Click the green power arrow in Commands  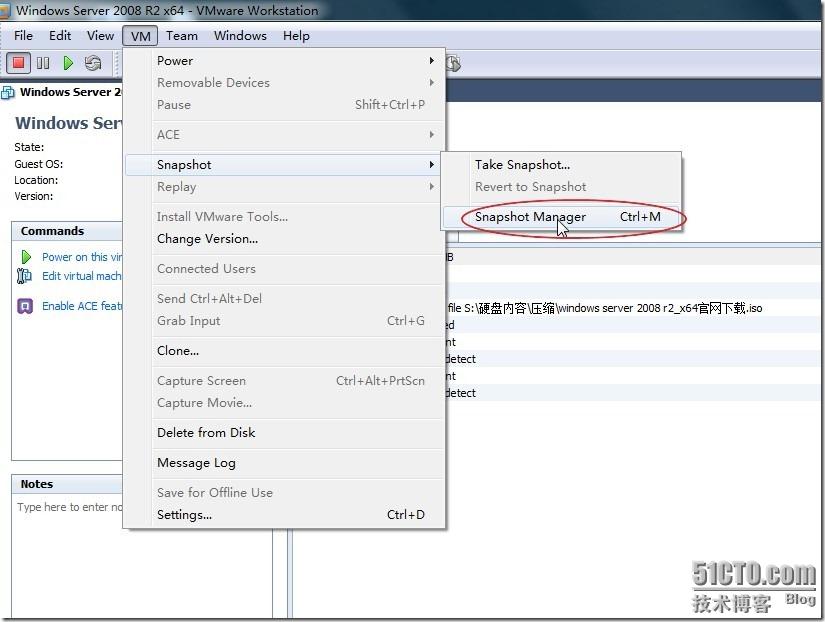pyautogui.click(x=26, y=257)
